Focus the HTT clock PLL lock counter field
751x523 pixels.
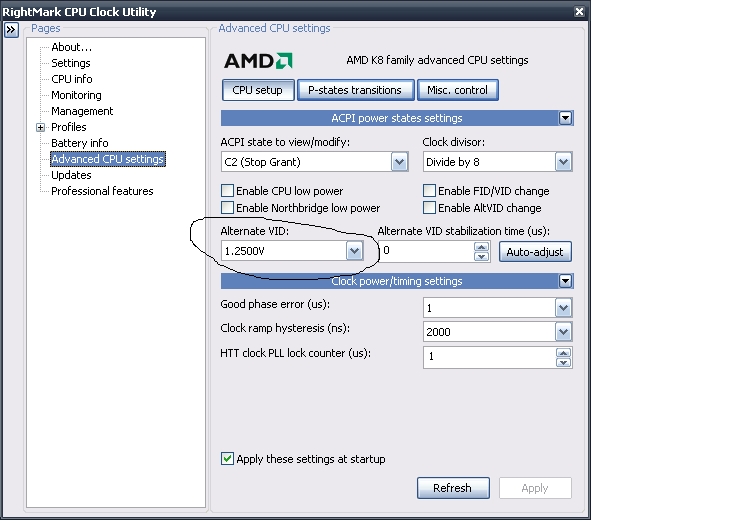(490, 357)
